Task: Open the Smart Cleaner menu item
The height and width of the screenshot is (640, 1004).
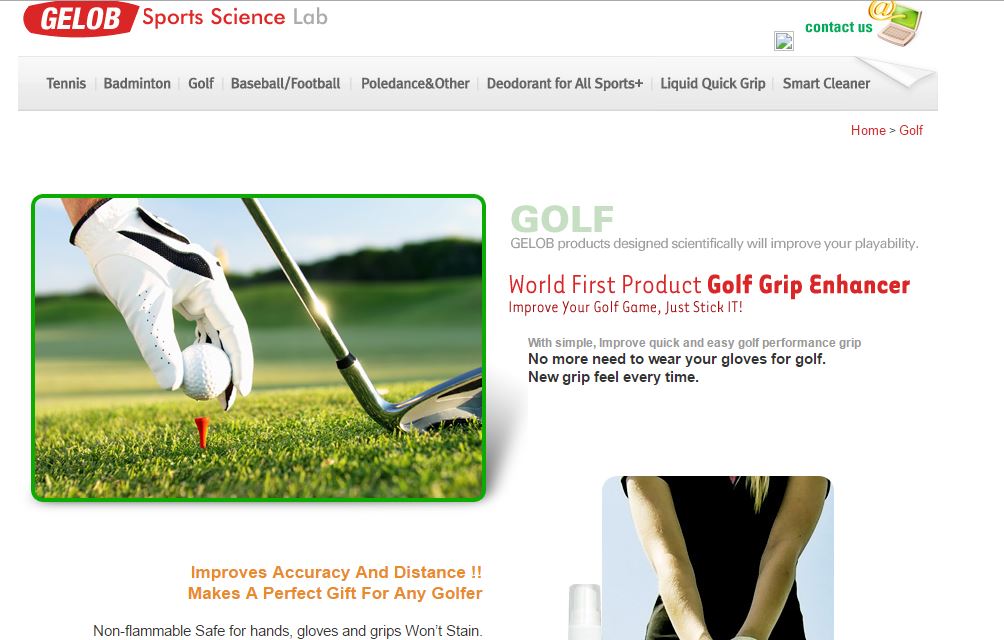Action: coord(826,84)
